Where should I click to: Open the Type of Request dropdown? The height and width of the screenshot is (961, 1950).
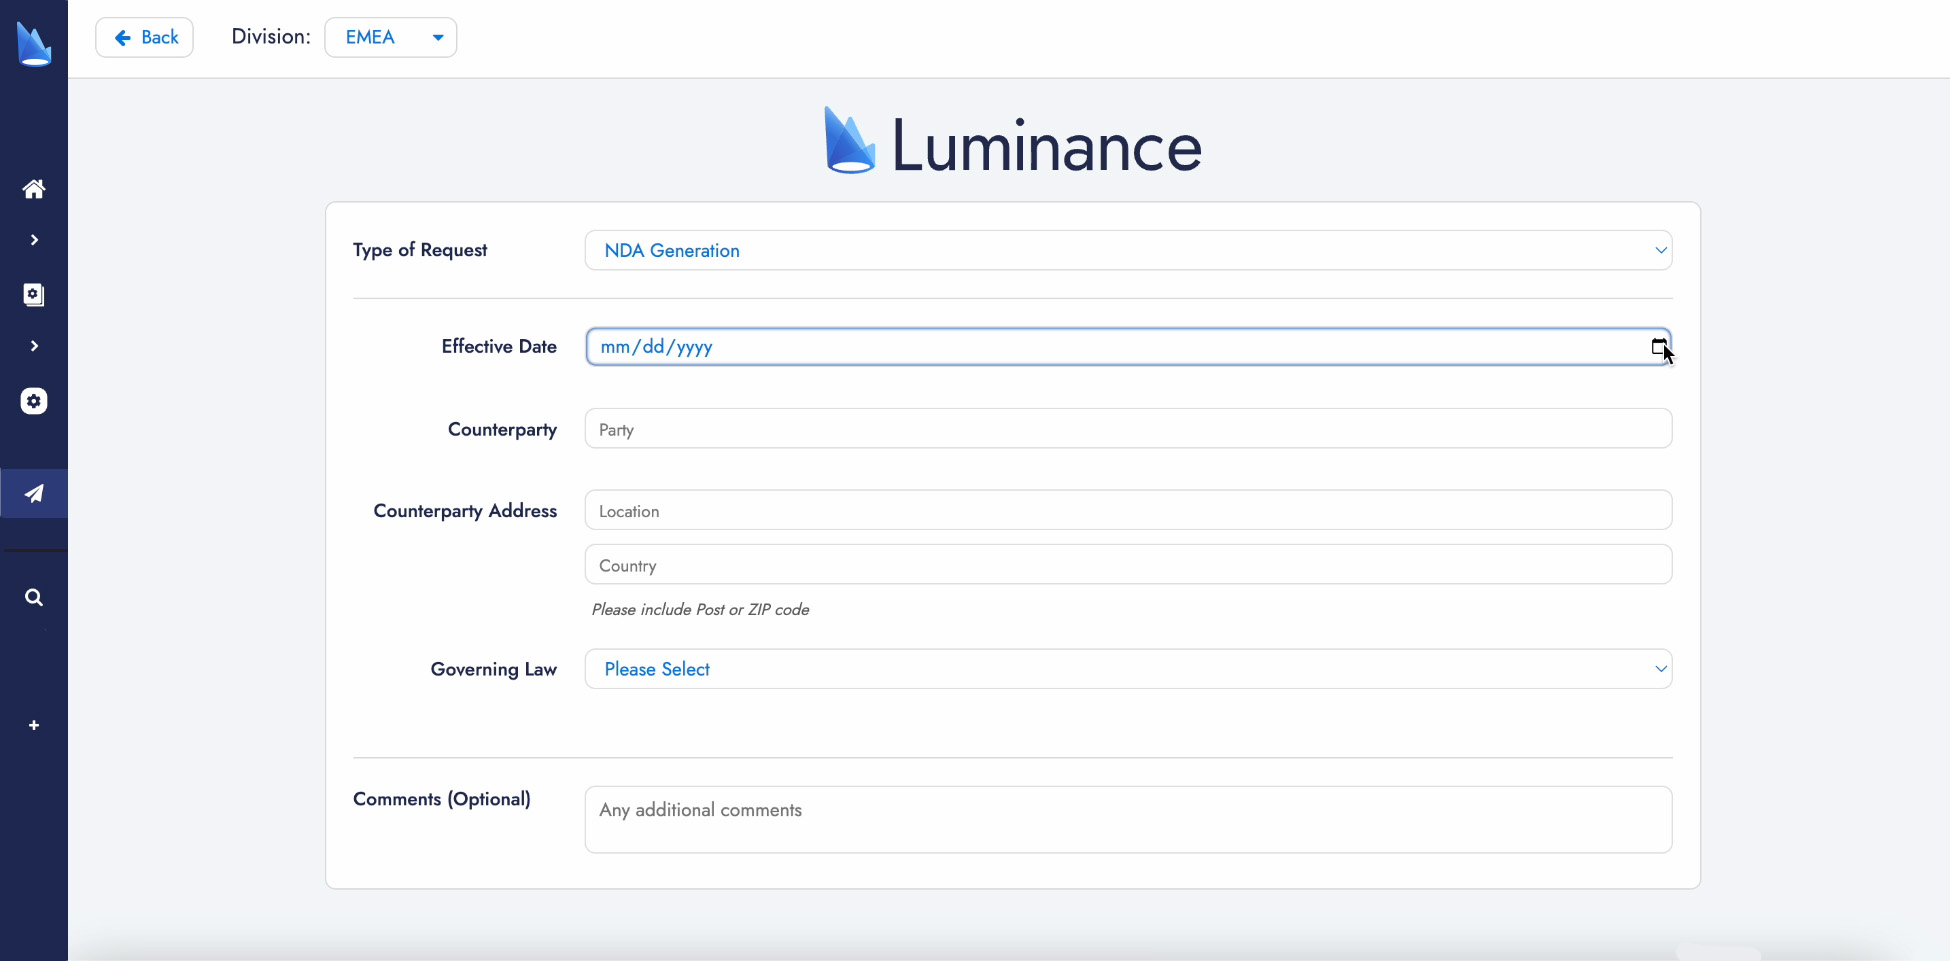pyautogui.click(x=1127, y=250)
